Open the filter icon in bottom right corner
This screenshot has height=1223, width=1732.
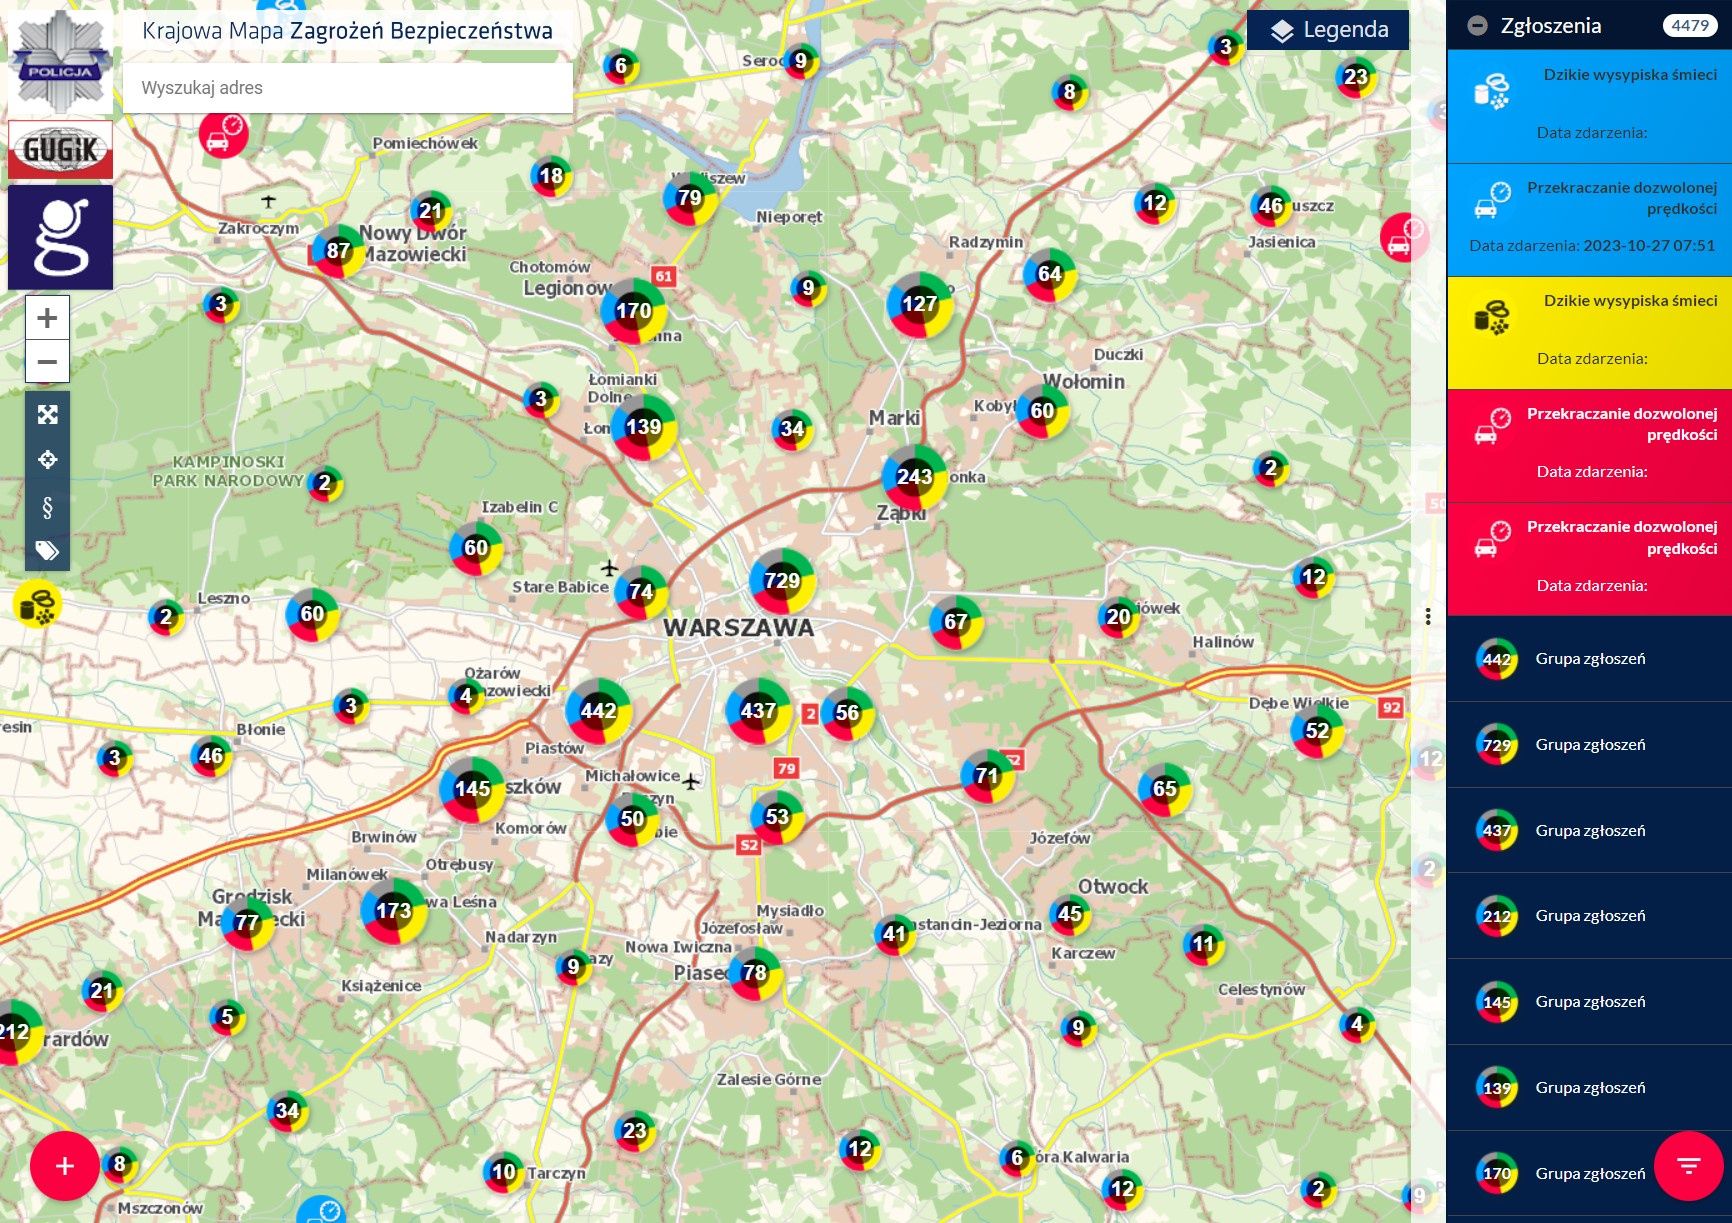[x=1687, y=1164]
